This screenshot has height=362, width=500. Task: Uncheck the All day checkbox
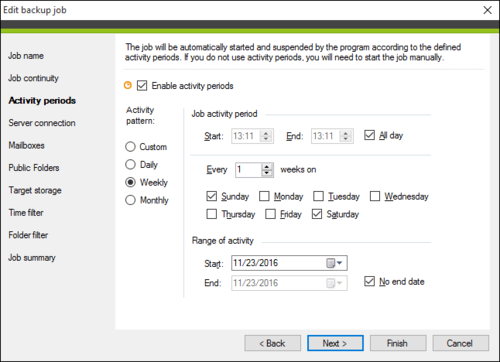click(x=369, y=135)
